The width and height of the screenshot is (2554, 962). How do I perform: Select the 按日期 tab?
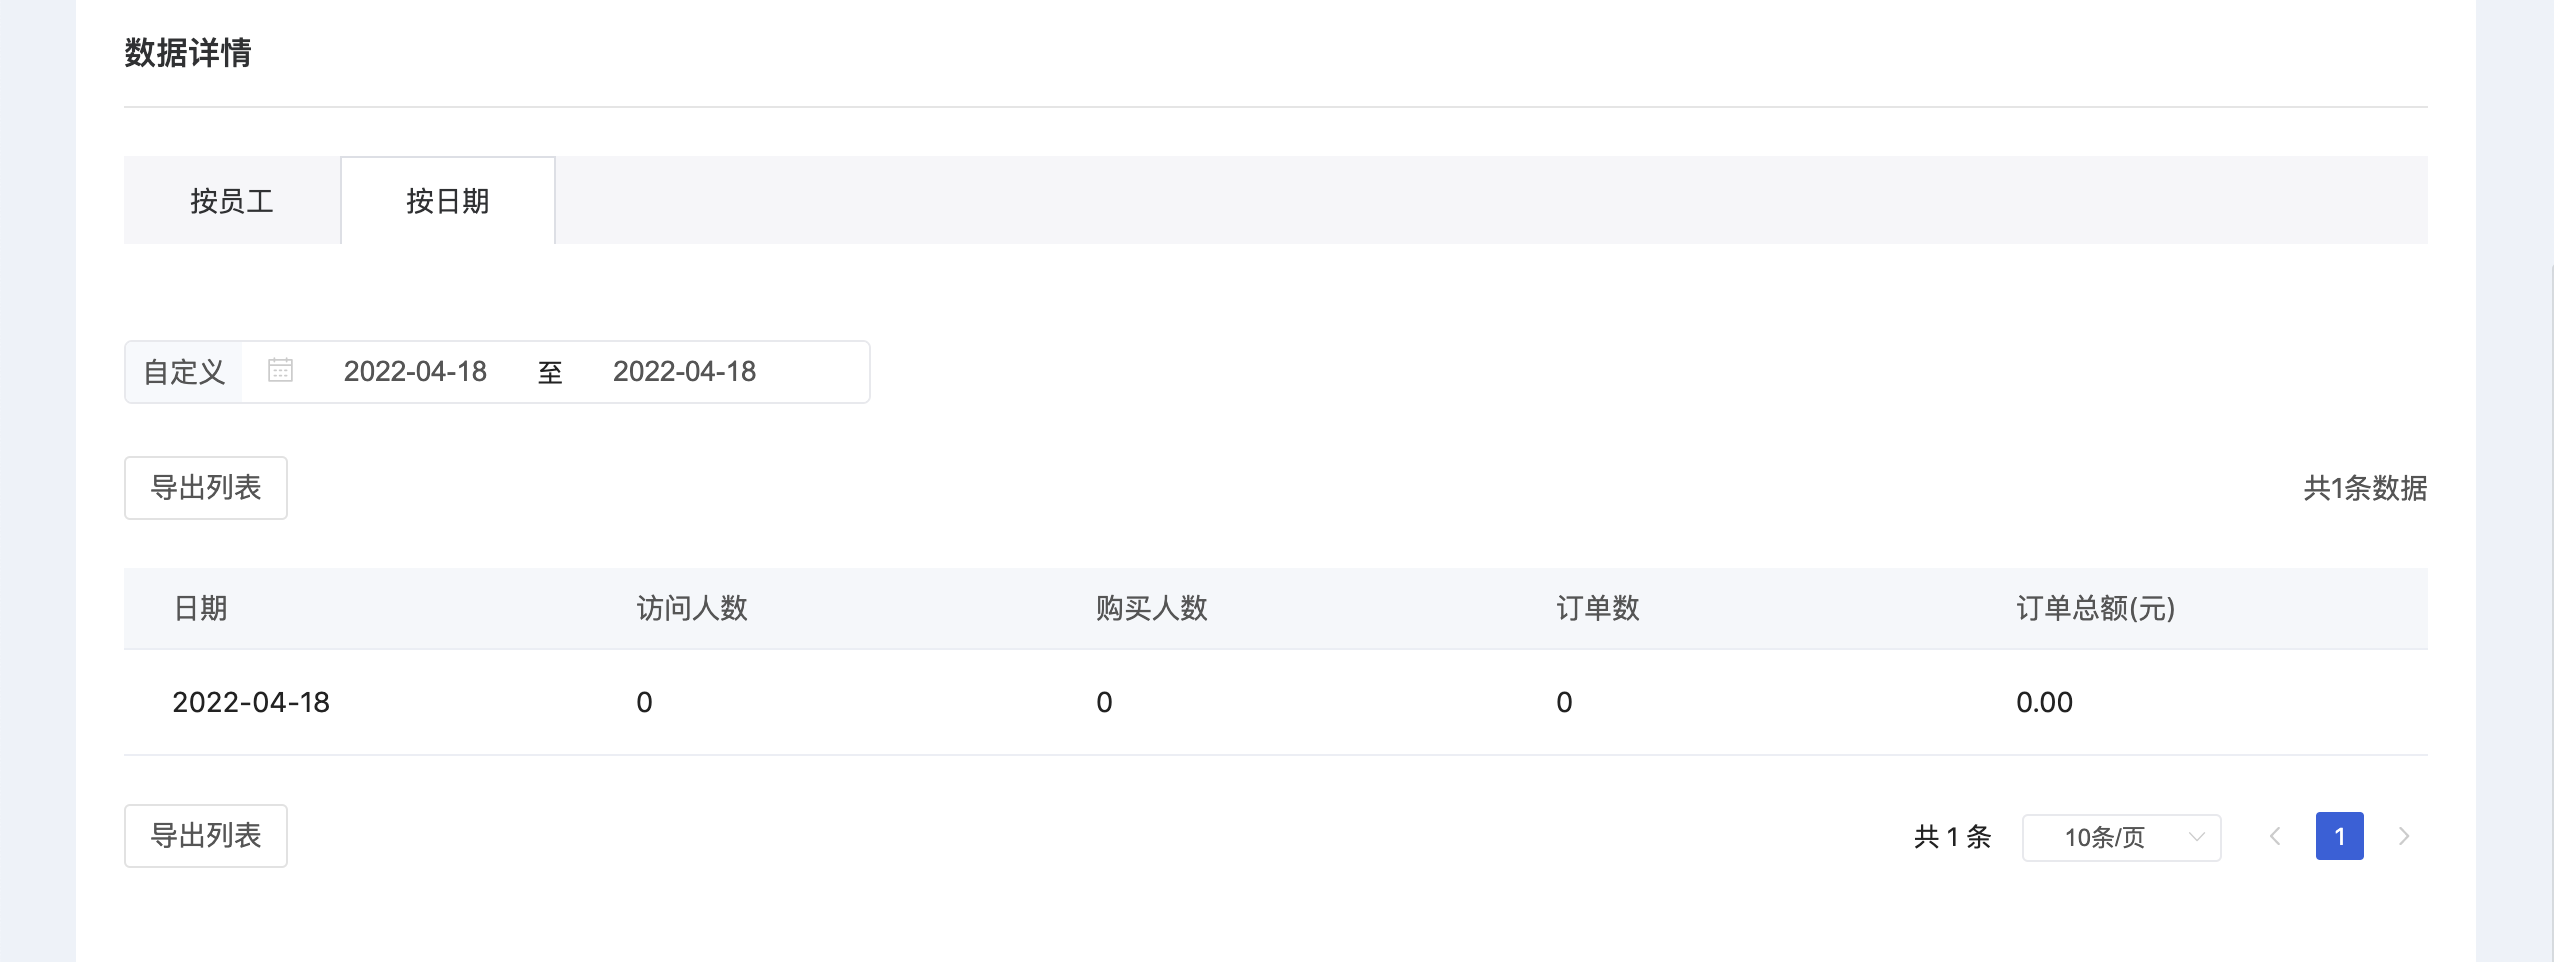[448, 201]
